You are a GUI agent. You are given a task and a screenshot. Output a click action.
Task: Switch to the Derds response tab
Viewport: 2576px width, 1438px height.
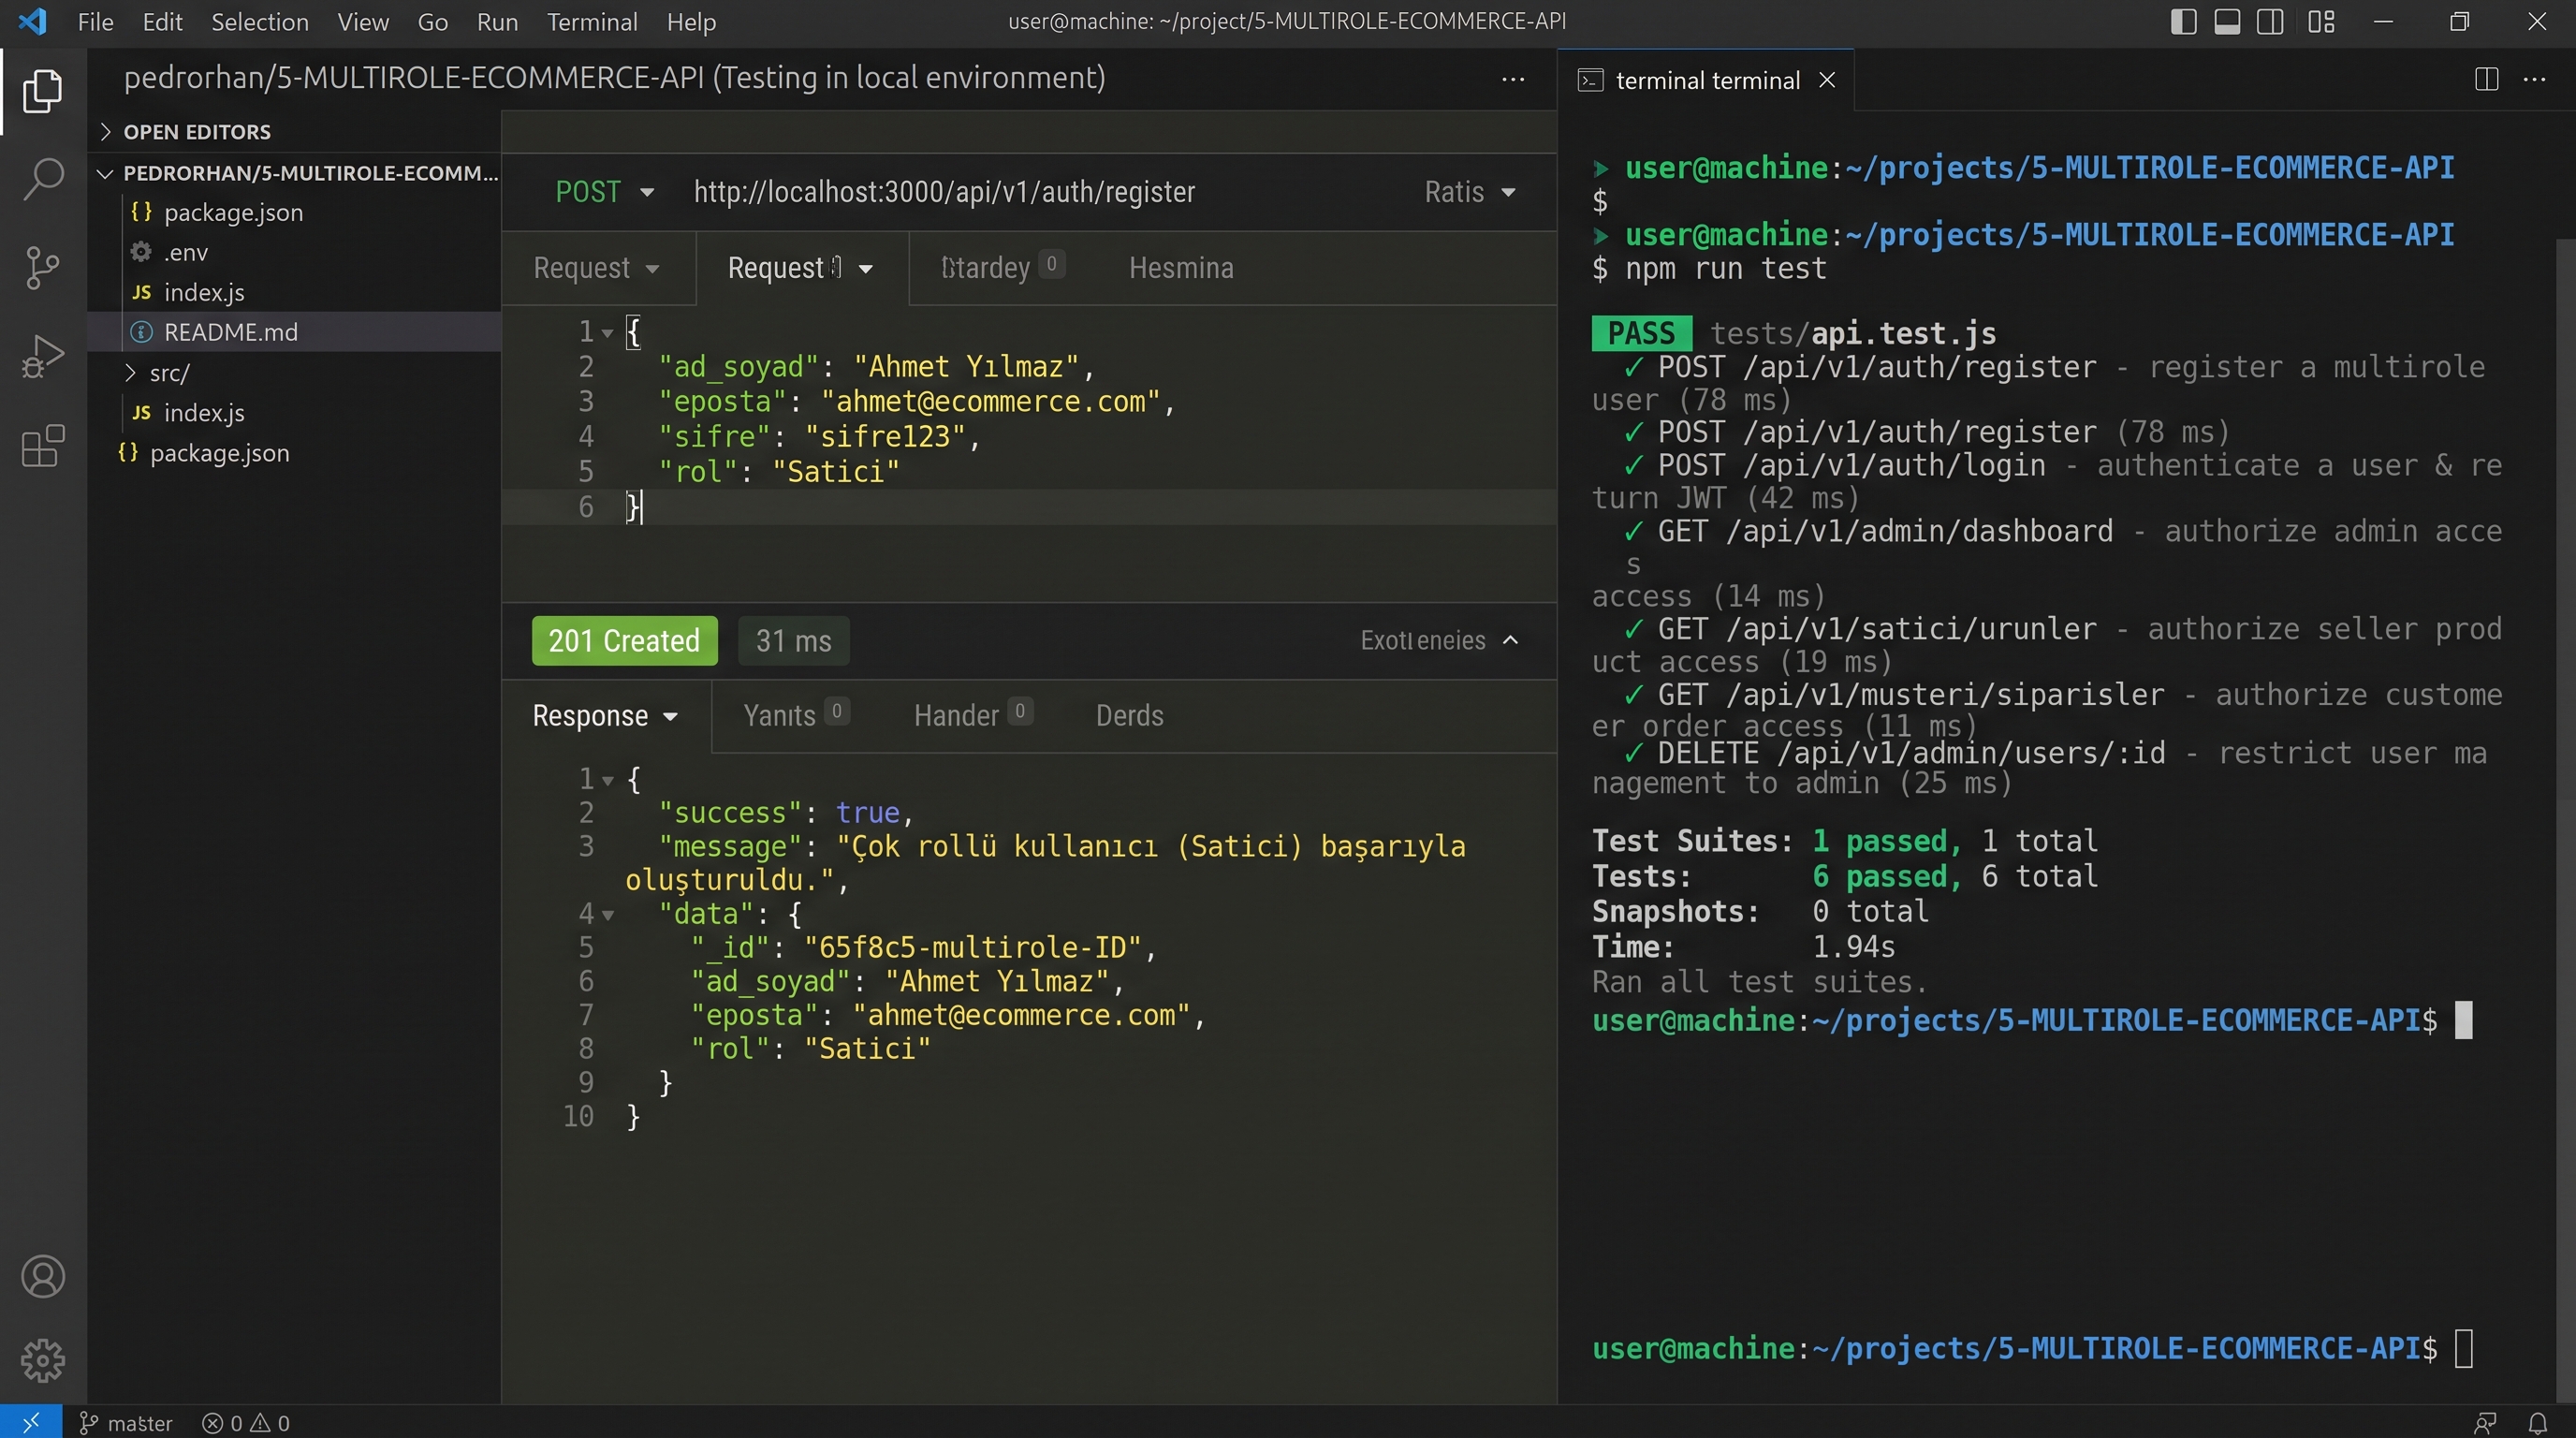pos(1129,716)
